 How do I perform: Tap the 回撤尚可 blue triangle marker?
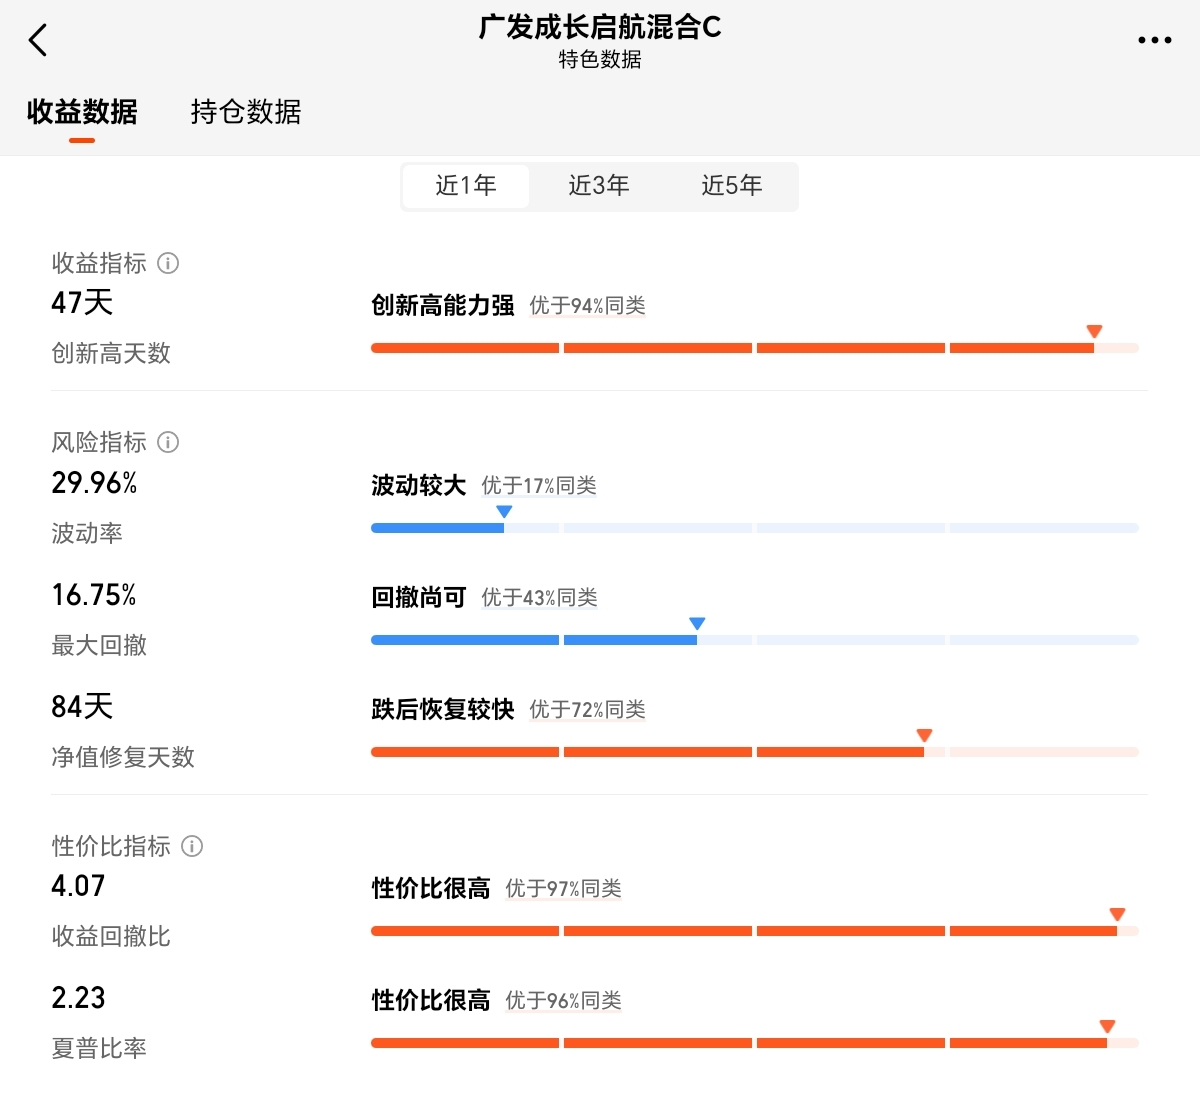pyautogui.click(x=697, y=624)
